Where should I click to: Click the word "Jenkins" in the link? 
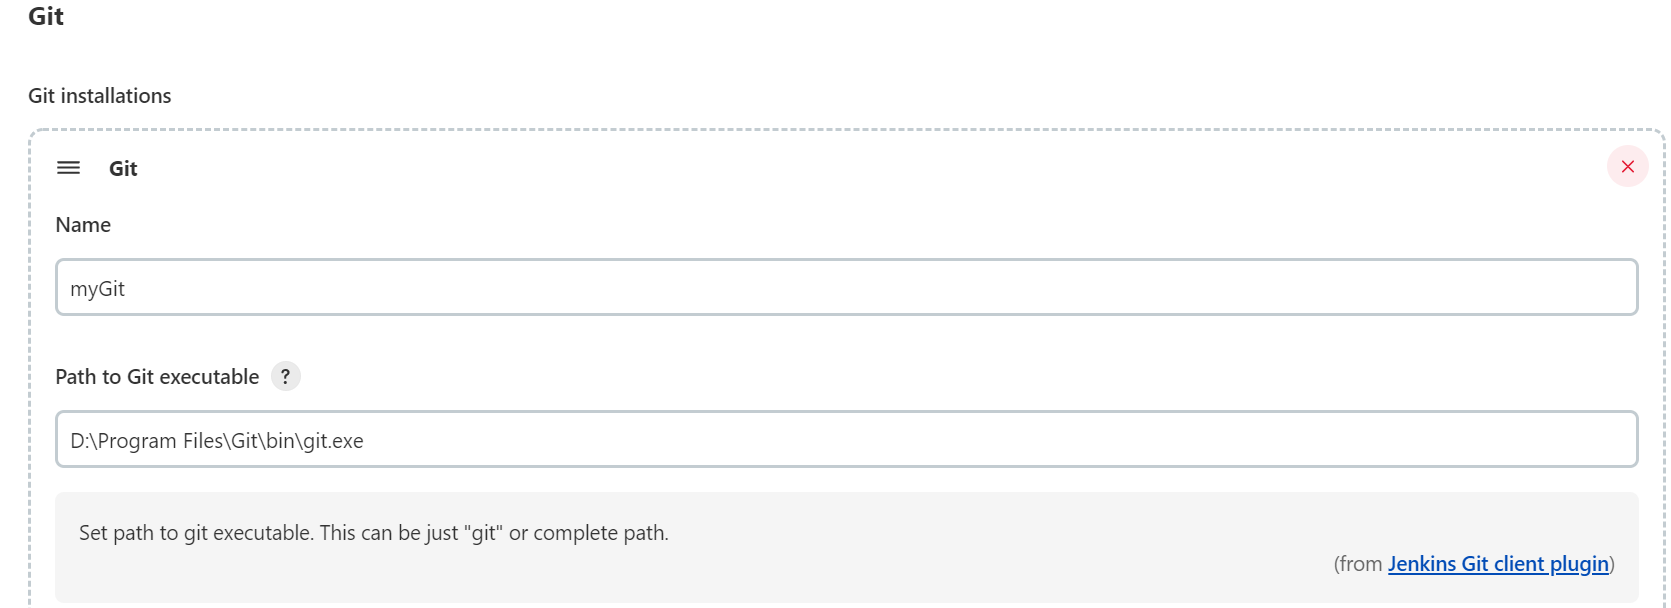coord(1422,564)
